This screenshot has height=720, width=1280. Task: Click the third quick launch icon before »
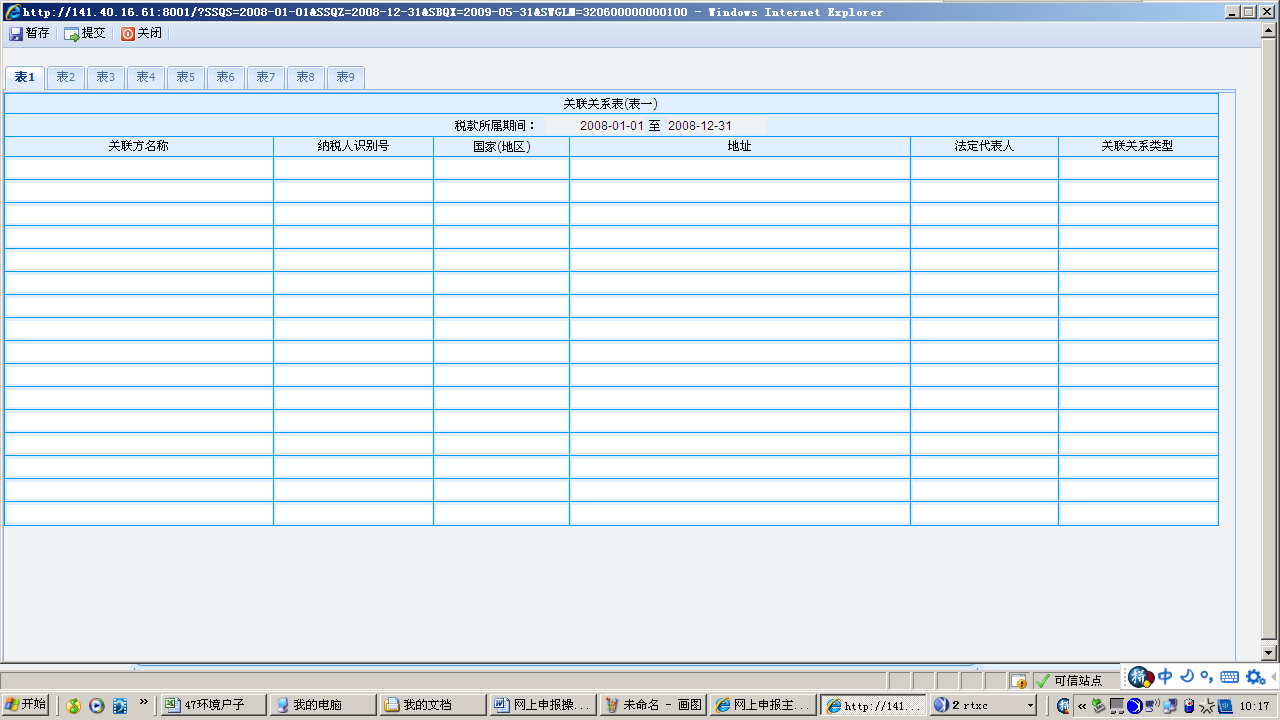(x=119, y=706)
